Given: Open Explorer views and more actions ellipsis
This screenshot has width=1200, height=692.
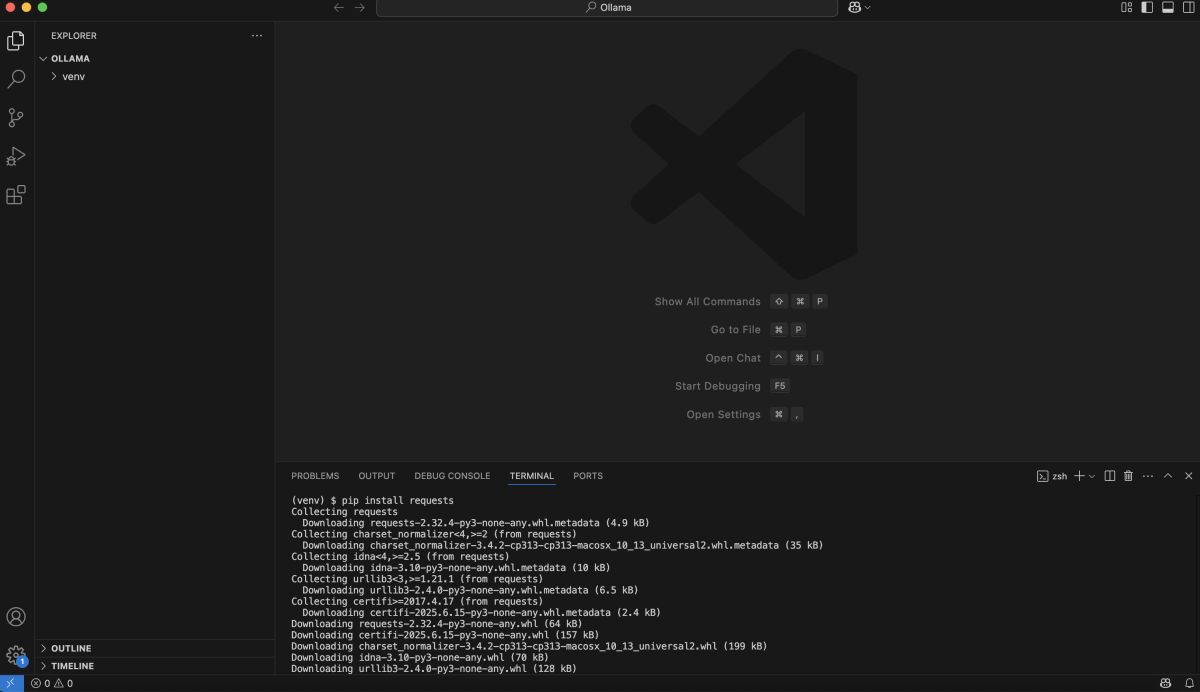Looking at the screenshot, I should point(257,36).
